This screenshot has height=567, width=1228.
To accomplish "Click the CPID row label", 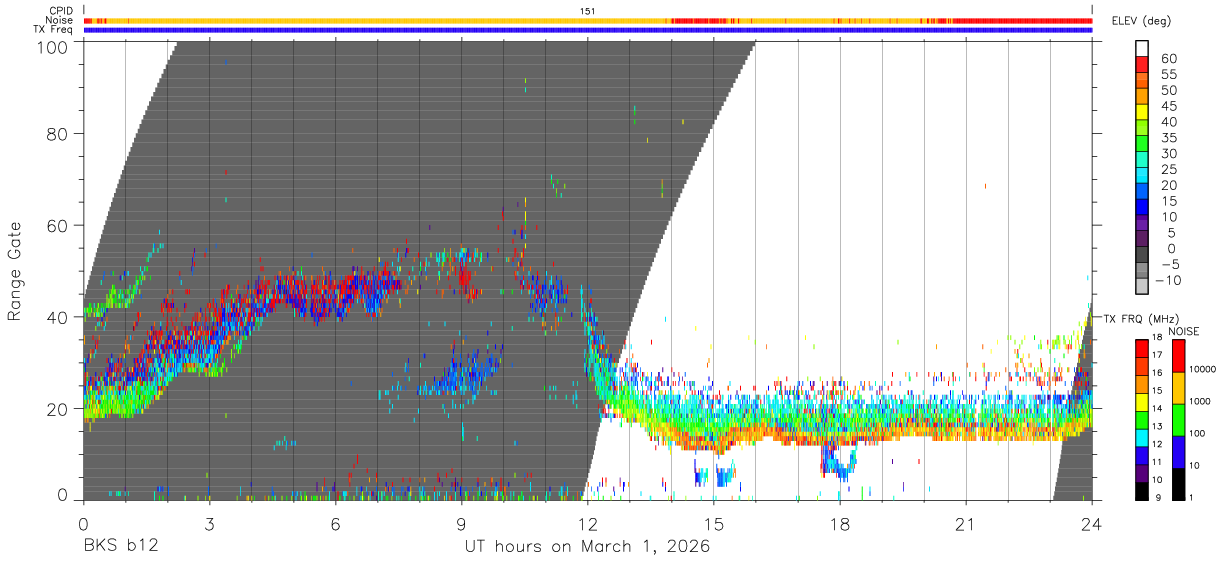I will pyautogui.click(x=61, y=11).
